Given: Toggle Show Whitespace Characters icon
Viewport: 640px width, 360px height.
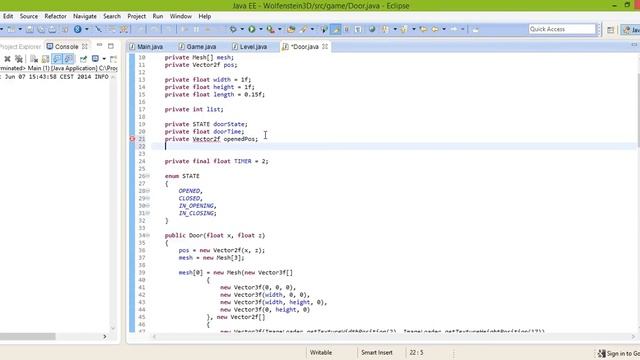Looking at the screenshot, I should [x=358, y=29].
